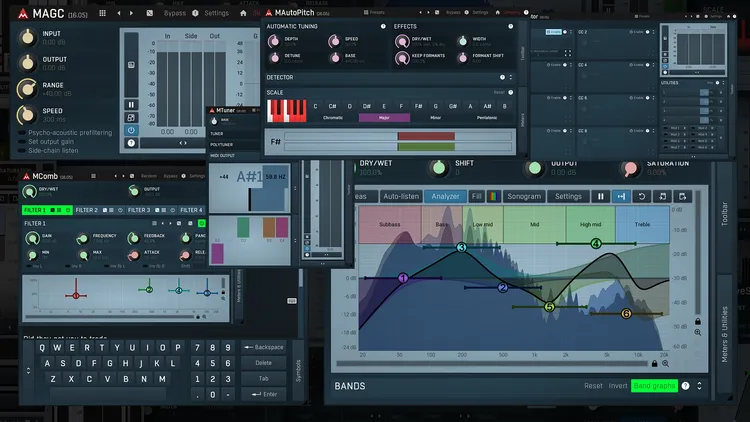Click the MAGC meter dice icon
The width and height of the screenshot is (750, 422).
coord(131,118)
